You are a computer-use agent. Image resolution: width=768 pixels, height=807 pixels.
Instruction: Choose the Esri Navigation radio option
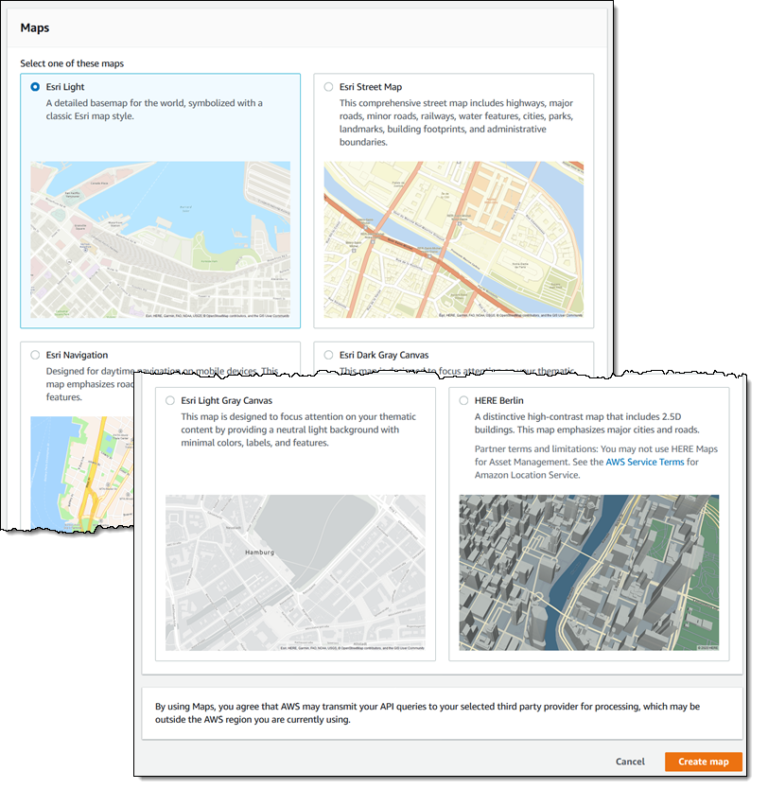[35, 355]
